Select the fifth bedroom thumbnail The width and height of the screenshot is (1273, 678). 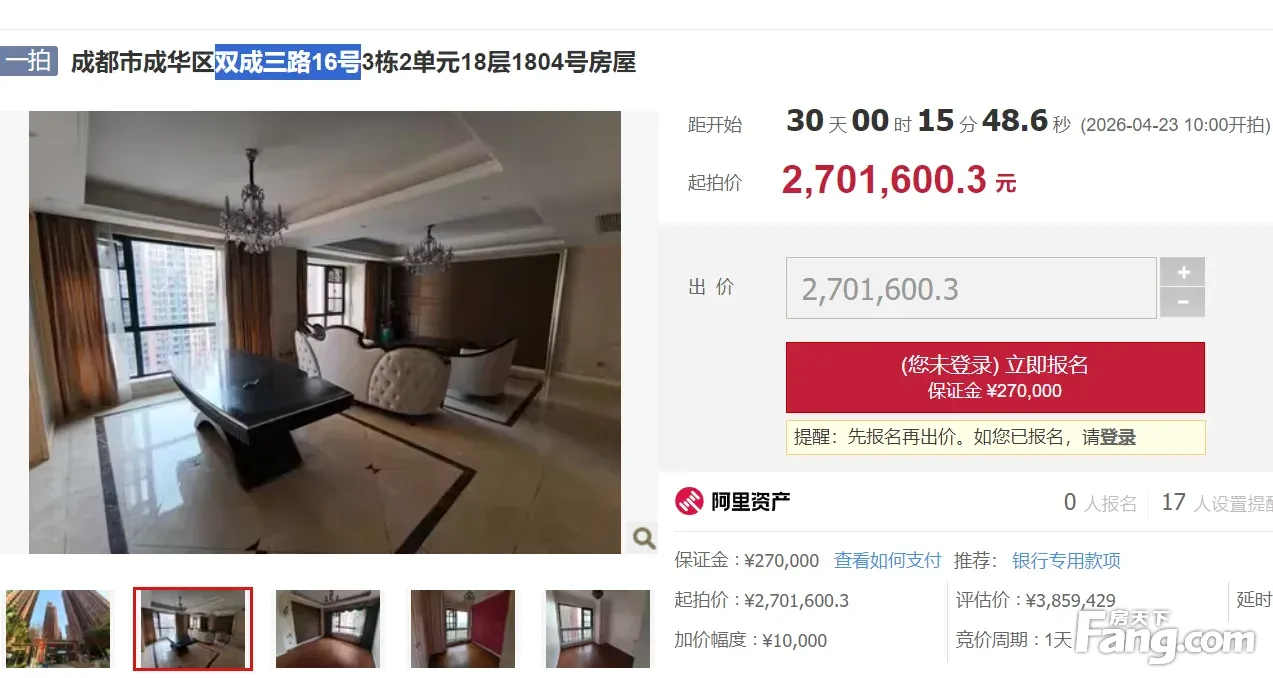(597, 629)
